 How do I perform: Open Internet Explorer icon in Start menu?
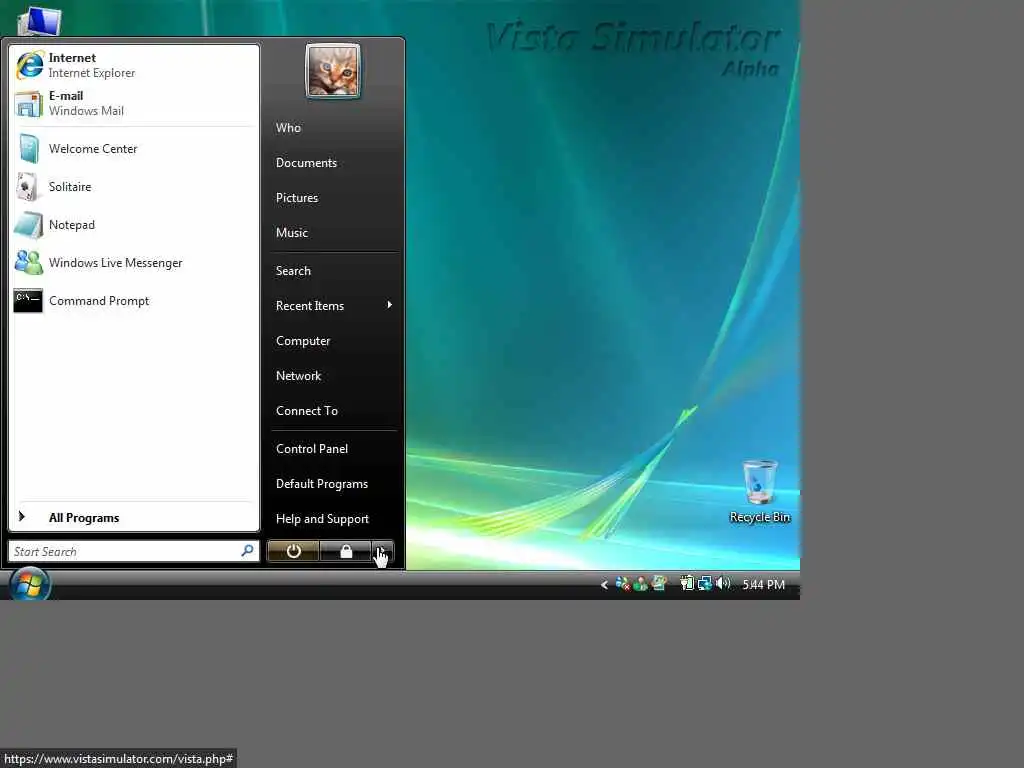[x=29, y=65]
